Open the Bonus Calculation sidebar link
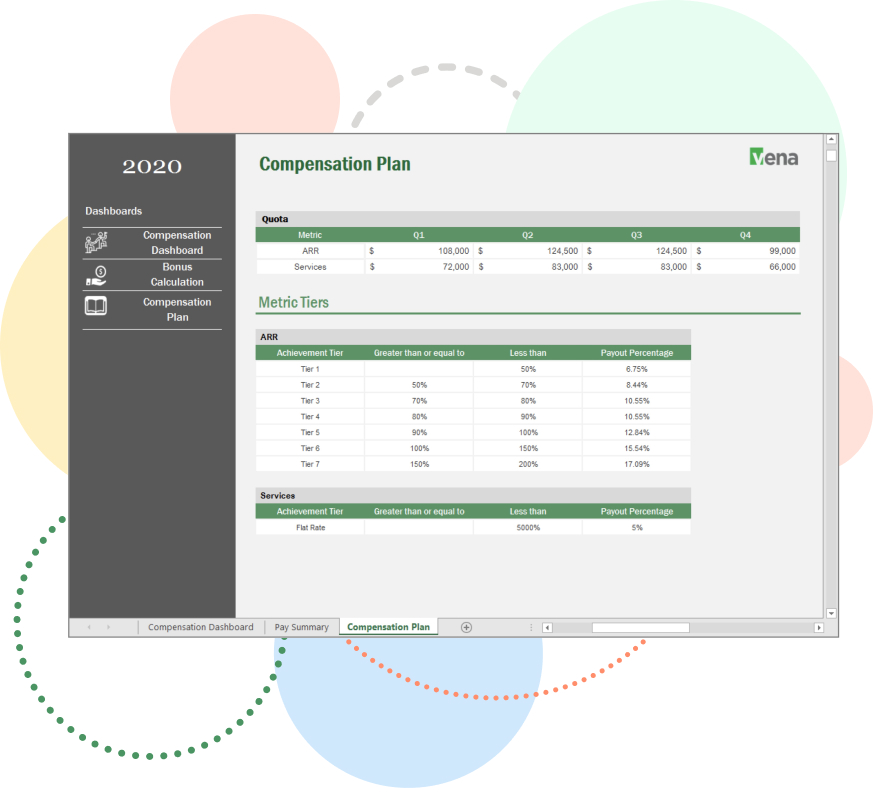Image resolution: width=873 pixels, height=808 pixels. 177,274
